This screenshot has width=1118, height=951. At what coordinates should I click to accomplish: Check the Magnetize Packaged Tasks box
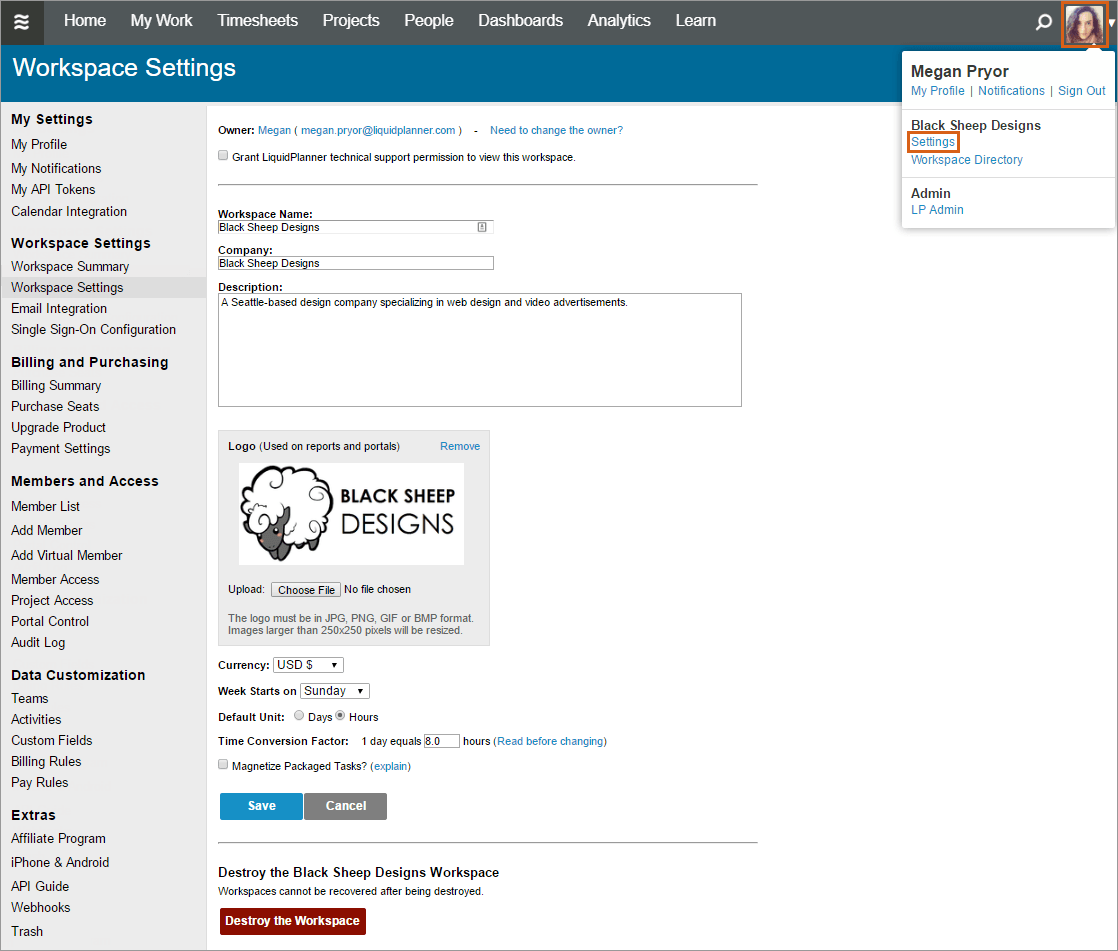[x=223, y=765]
